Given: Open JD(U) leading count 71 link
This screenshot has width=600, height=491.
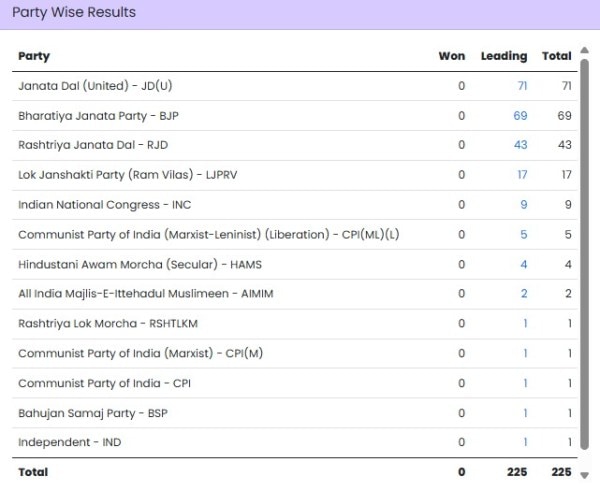Looking at the screenshot, I should click(522, 86).
